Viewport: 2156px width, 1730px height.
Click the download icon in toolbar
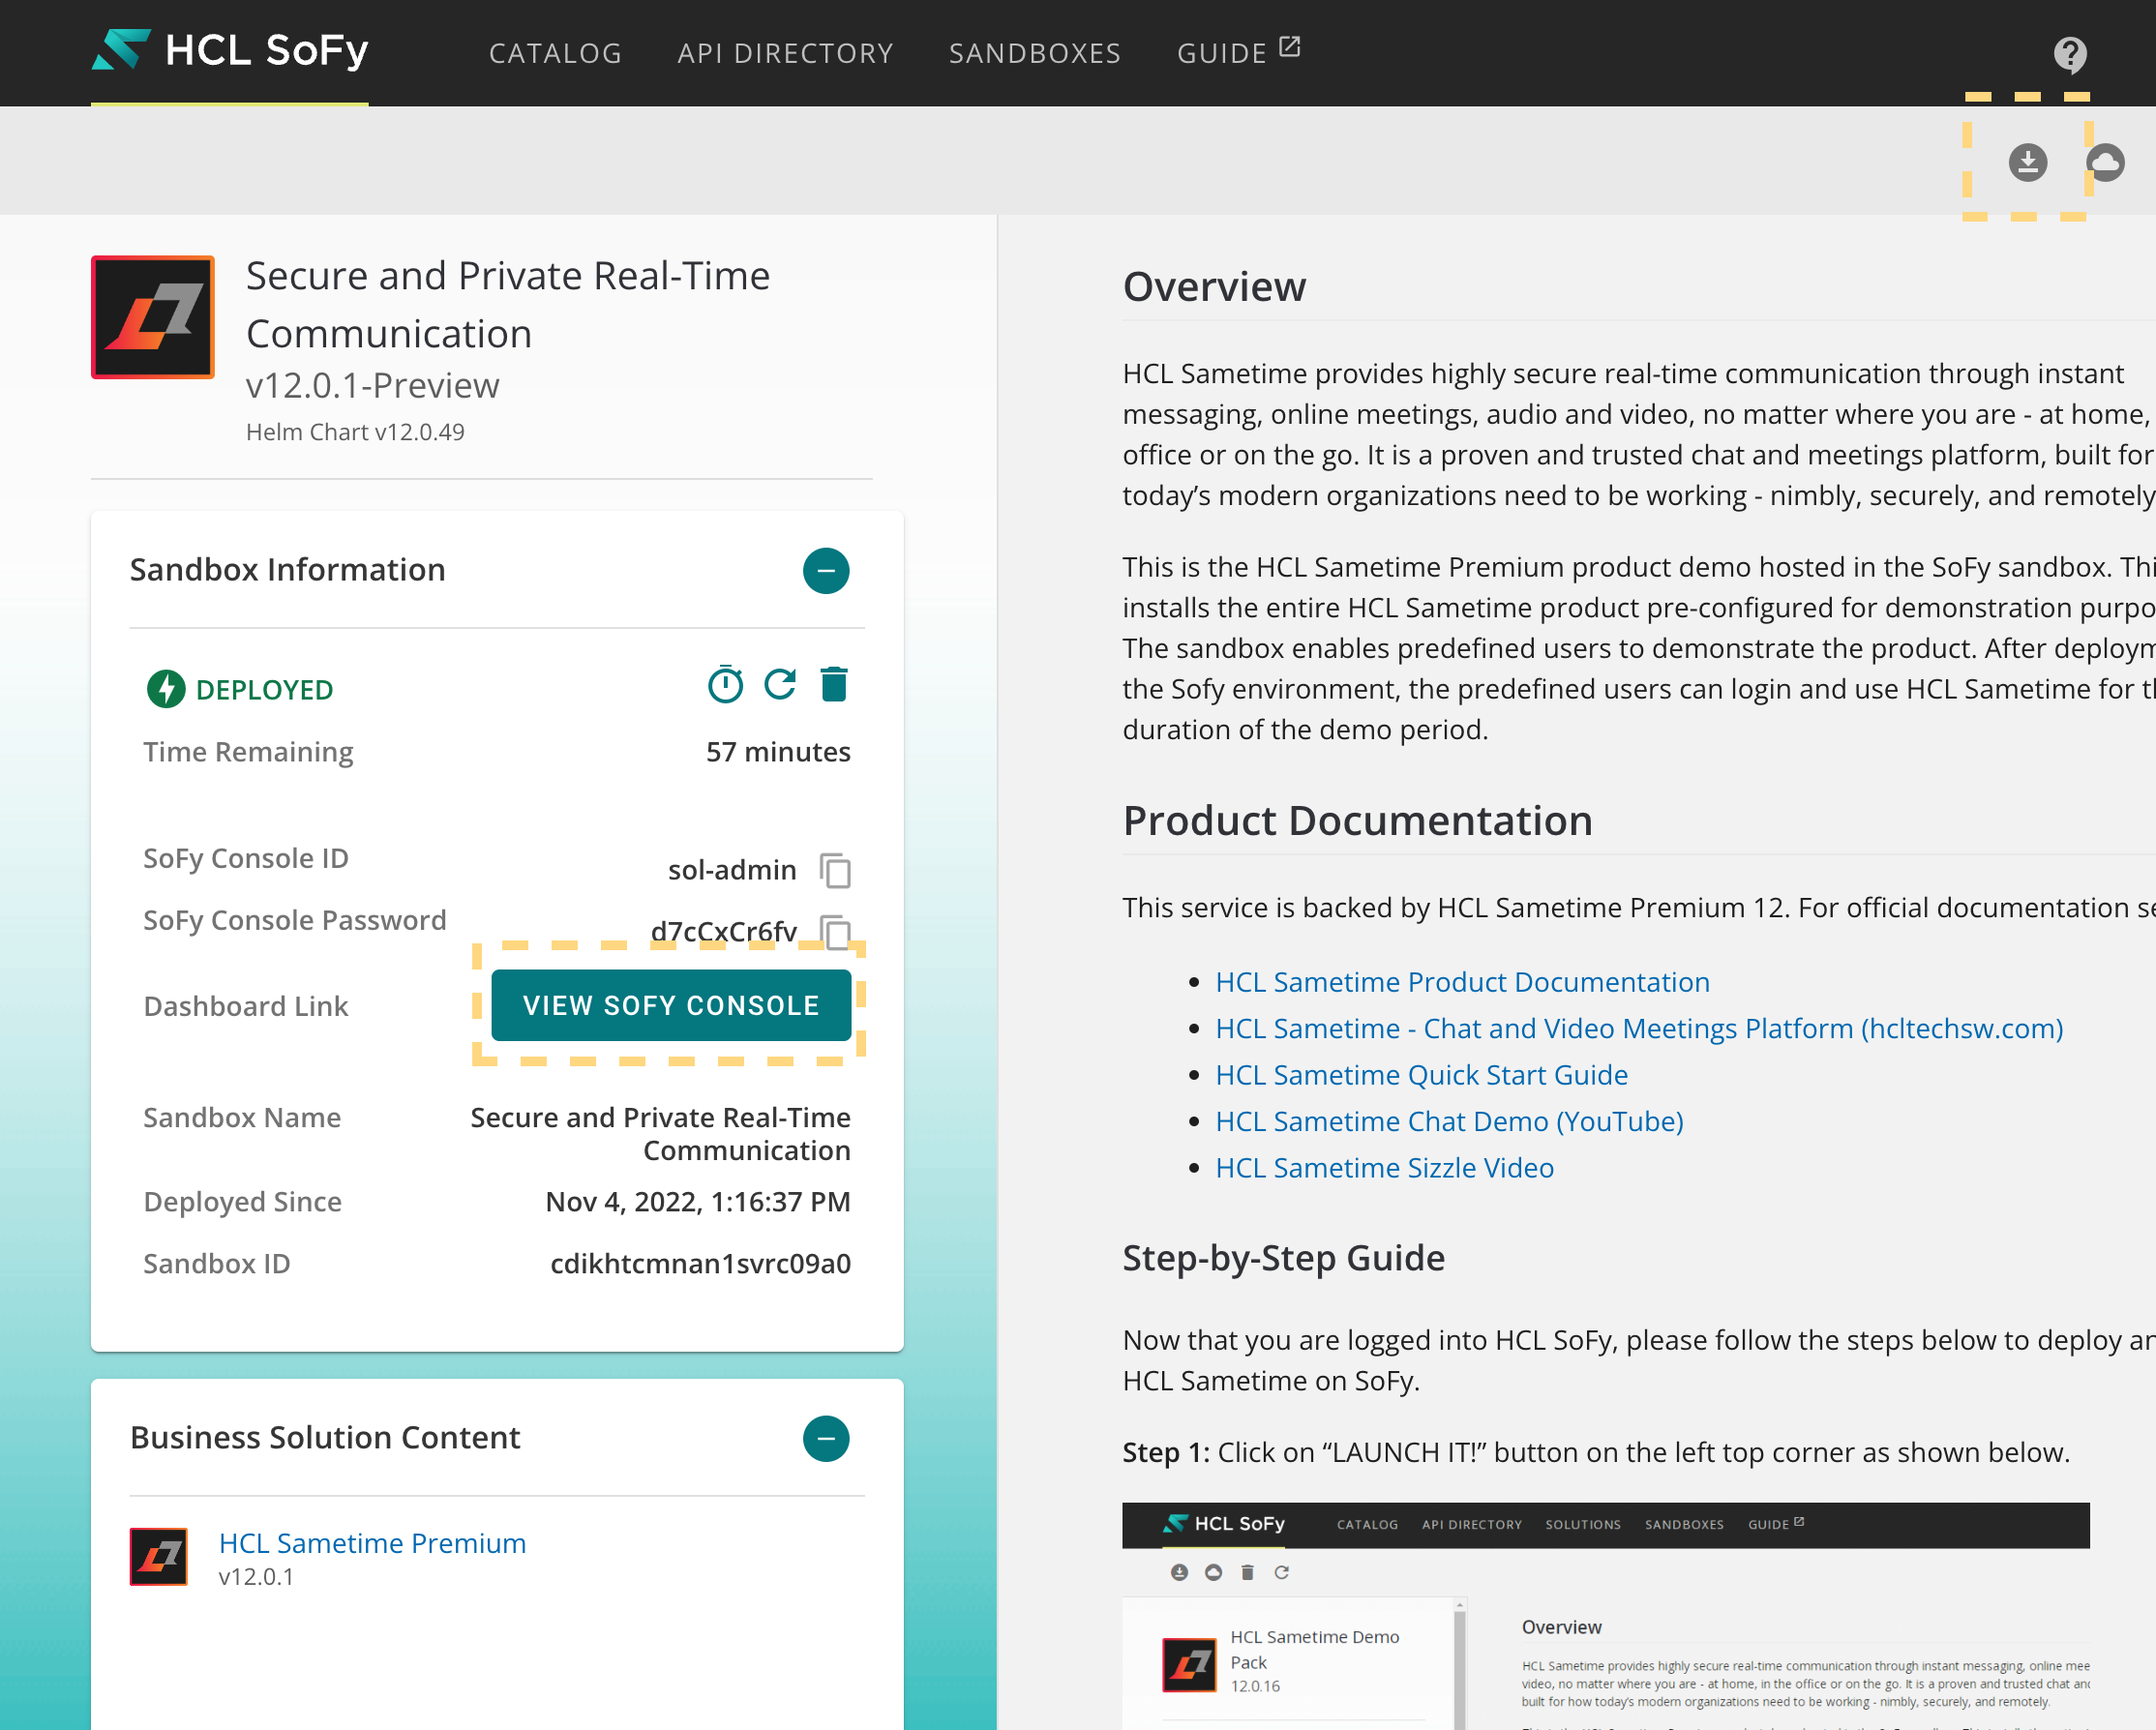[2028, 162]
